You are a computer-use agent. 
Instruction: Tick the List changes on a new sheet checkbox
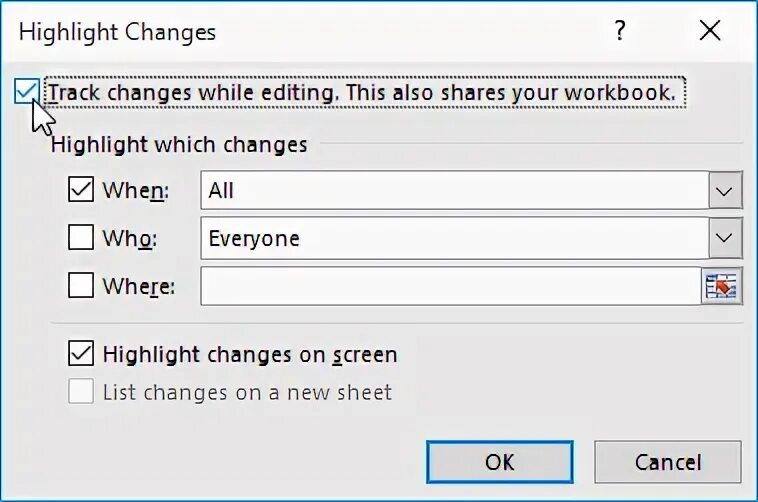point(81,391)
